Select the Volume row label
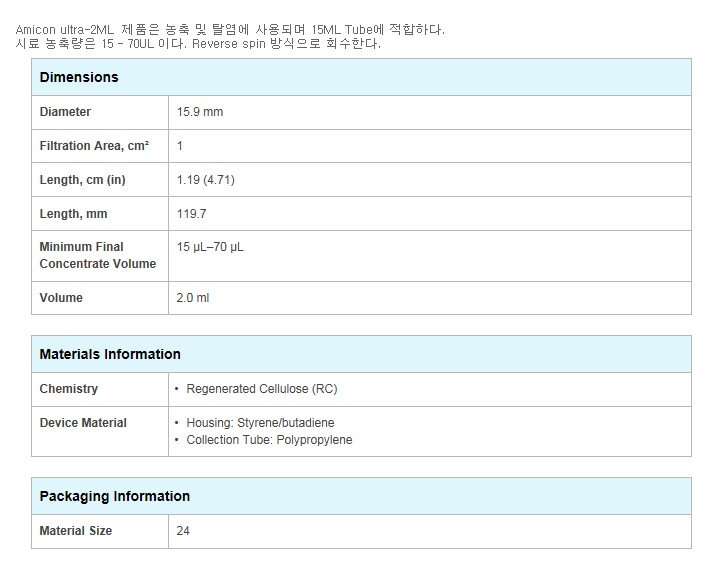 click(61, 298)
